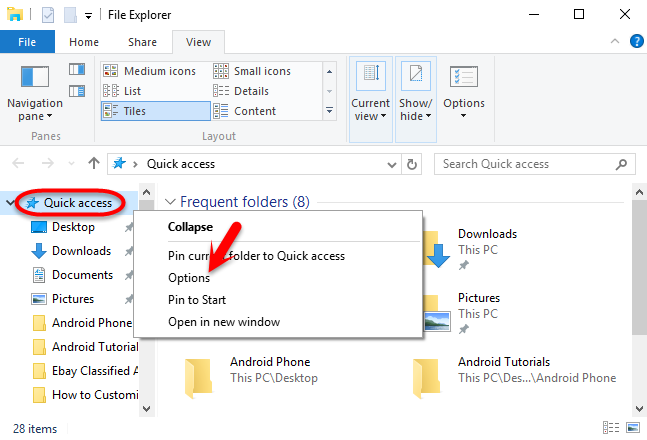Image resolution: width=647 pixels, height=440 pixels.
Task: Choose Pin to Start menu entry
Action: (197, 300)
